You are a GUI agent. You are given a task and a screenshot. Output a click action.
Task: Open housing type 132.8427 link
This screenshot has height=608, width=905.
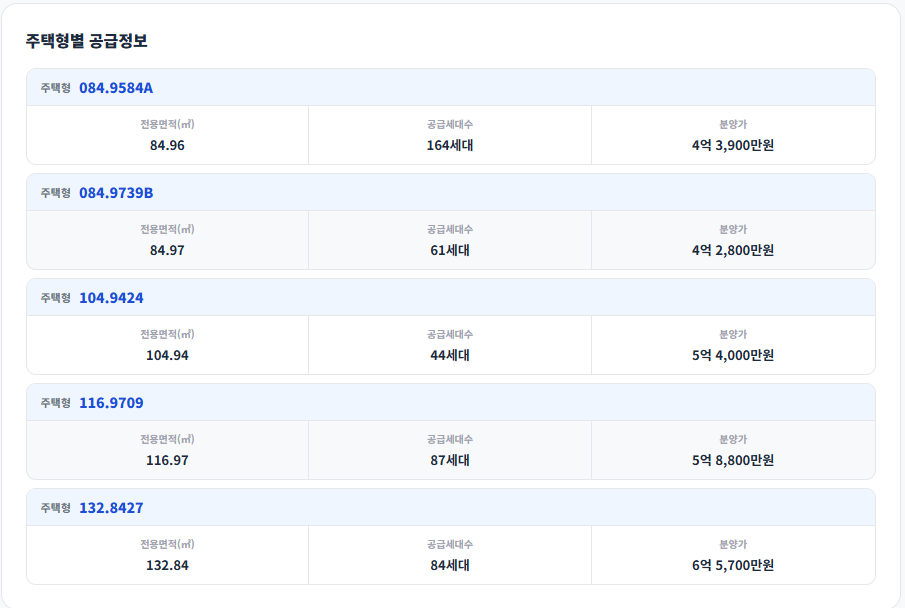[111, 508]
